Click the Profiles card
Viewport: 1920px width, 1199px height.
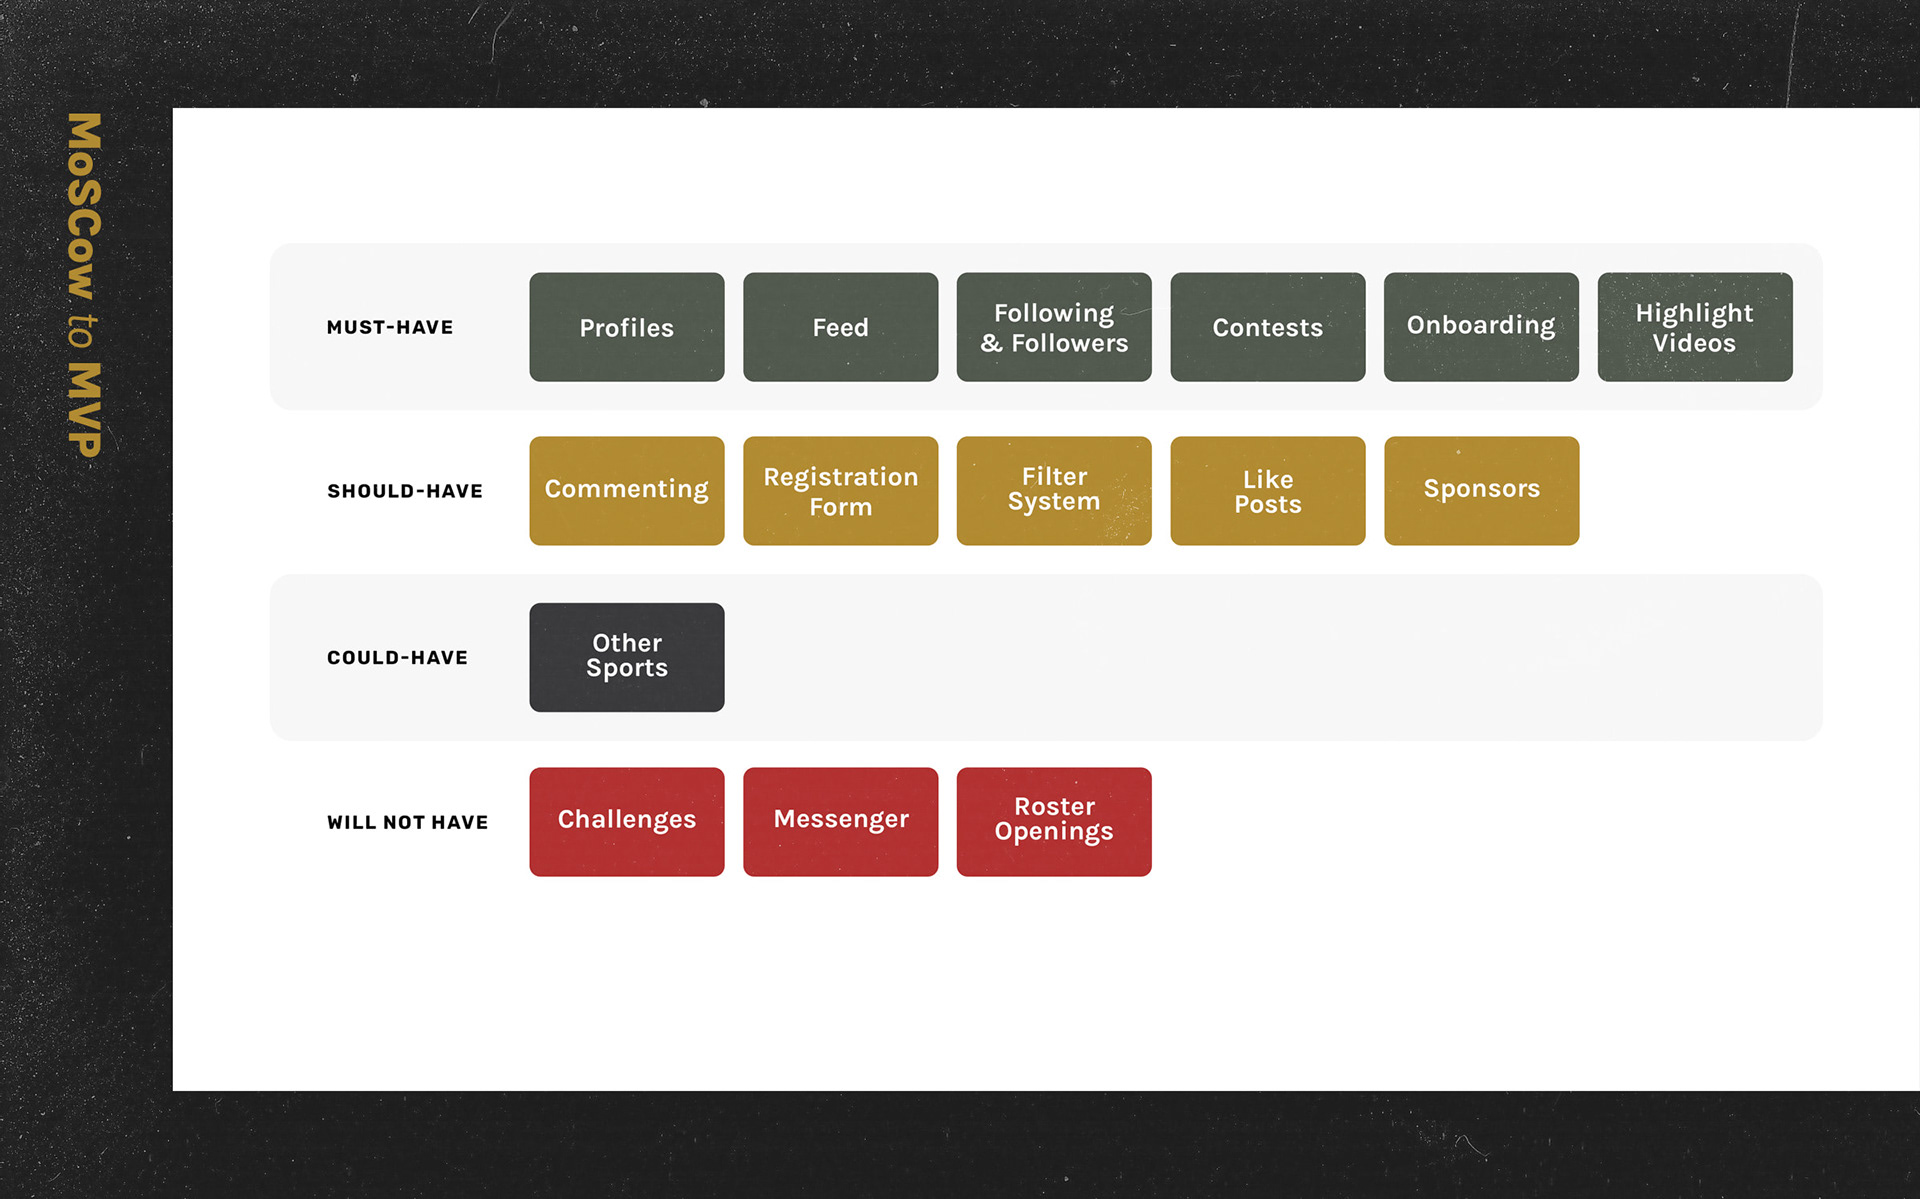pos(627,327)
